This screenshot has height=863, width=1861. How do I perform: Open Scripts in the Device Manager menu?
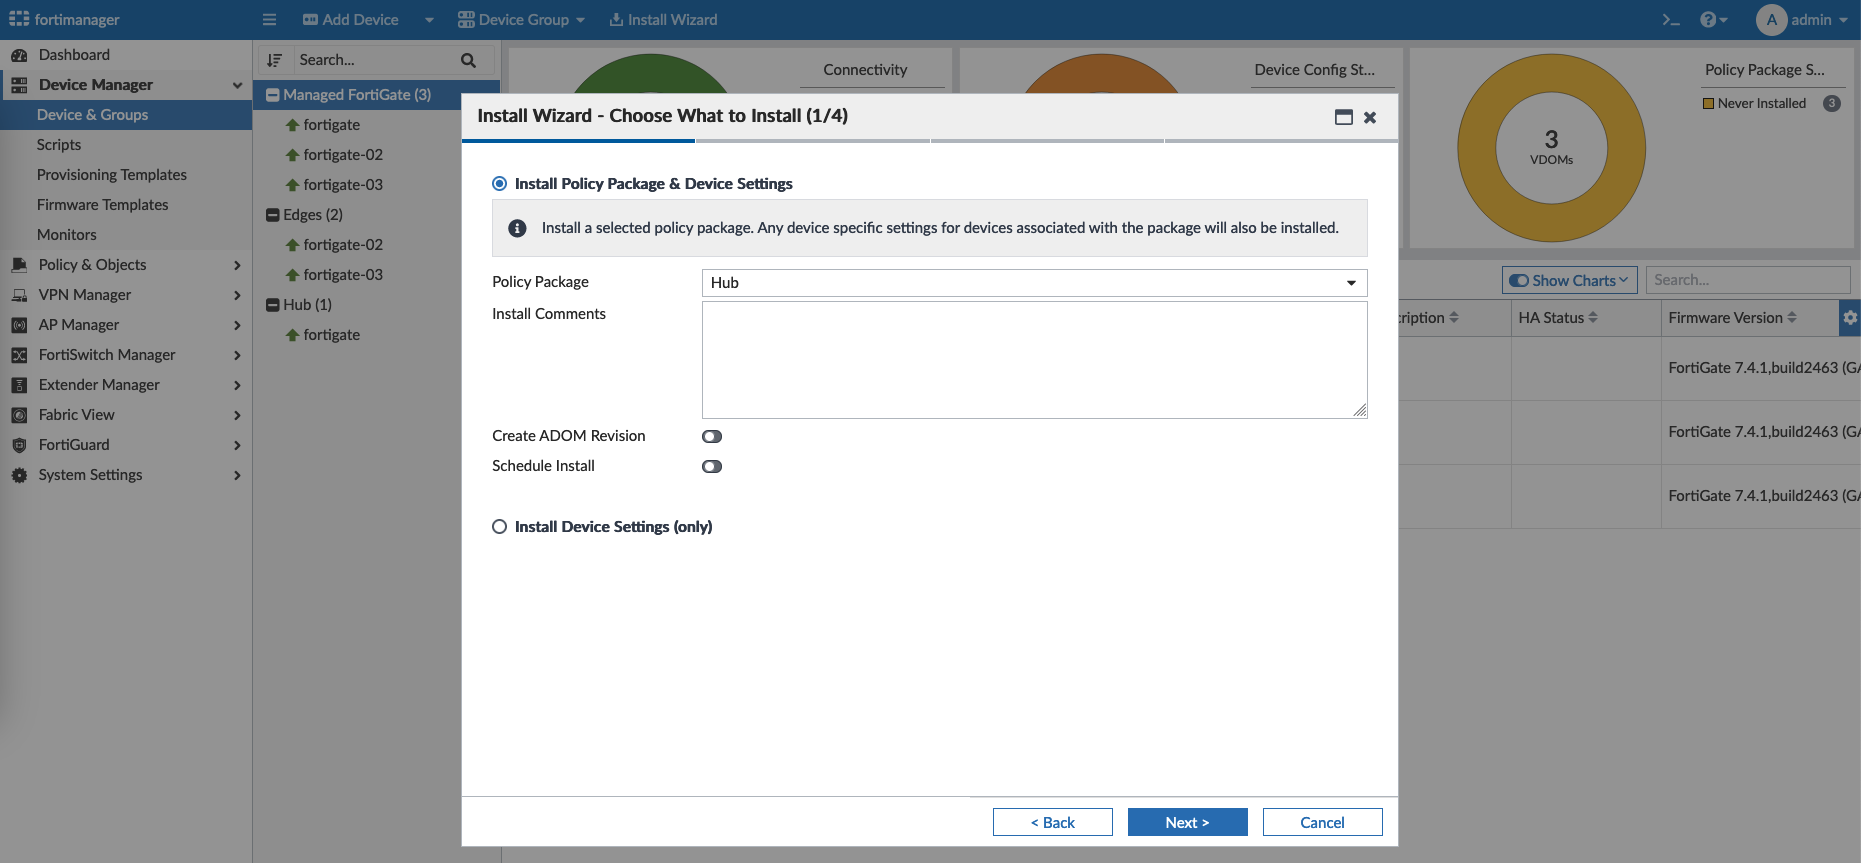(x=59, y=145)
